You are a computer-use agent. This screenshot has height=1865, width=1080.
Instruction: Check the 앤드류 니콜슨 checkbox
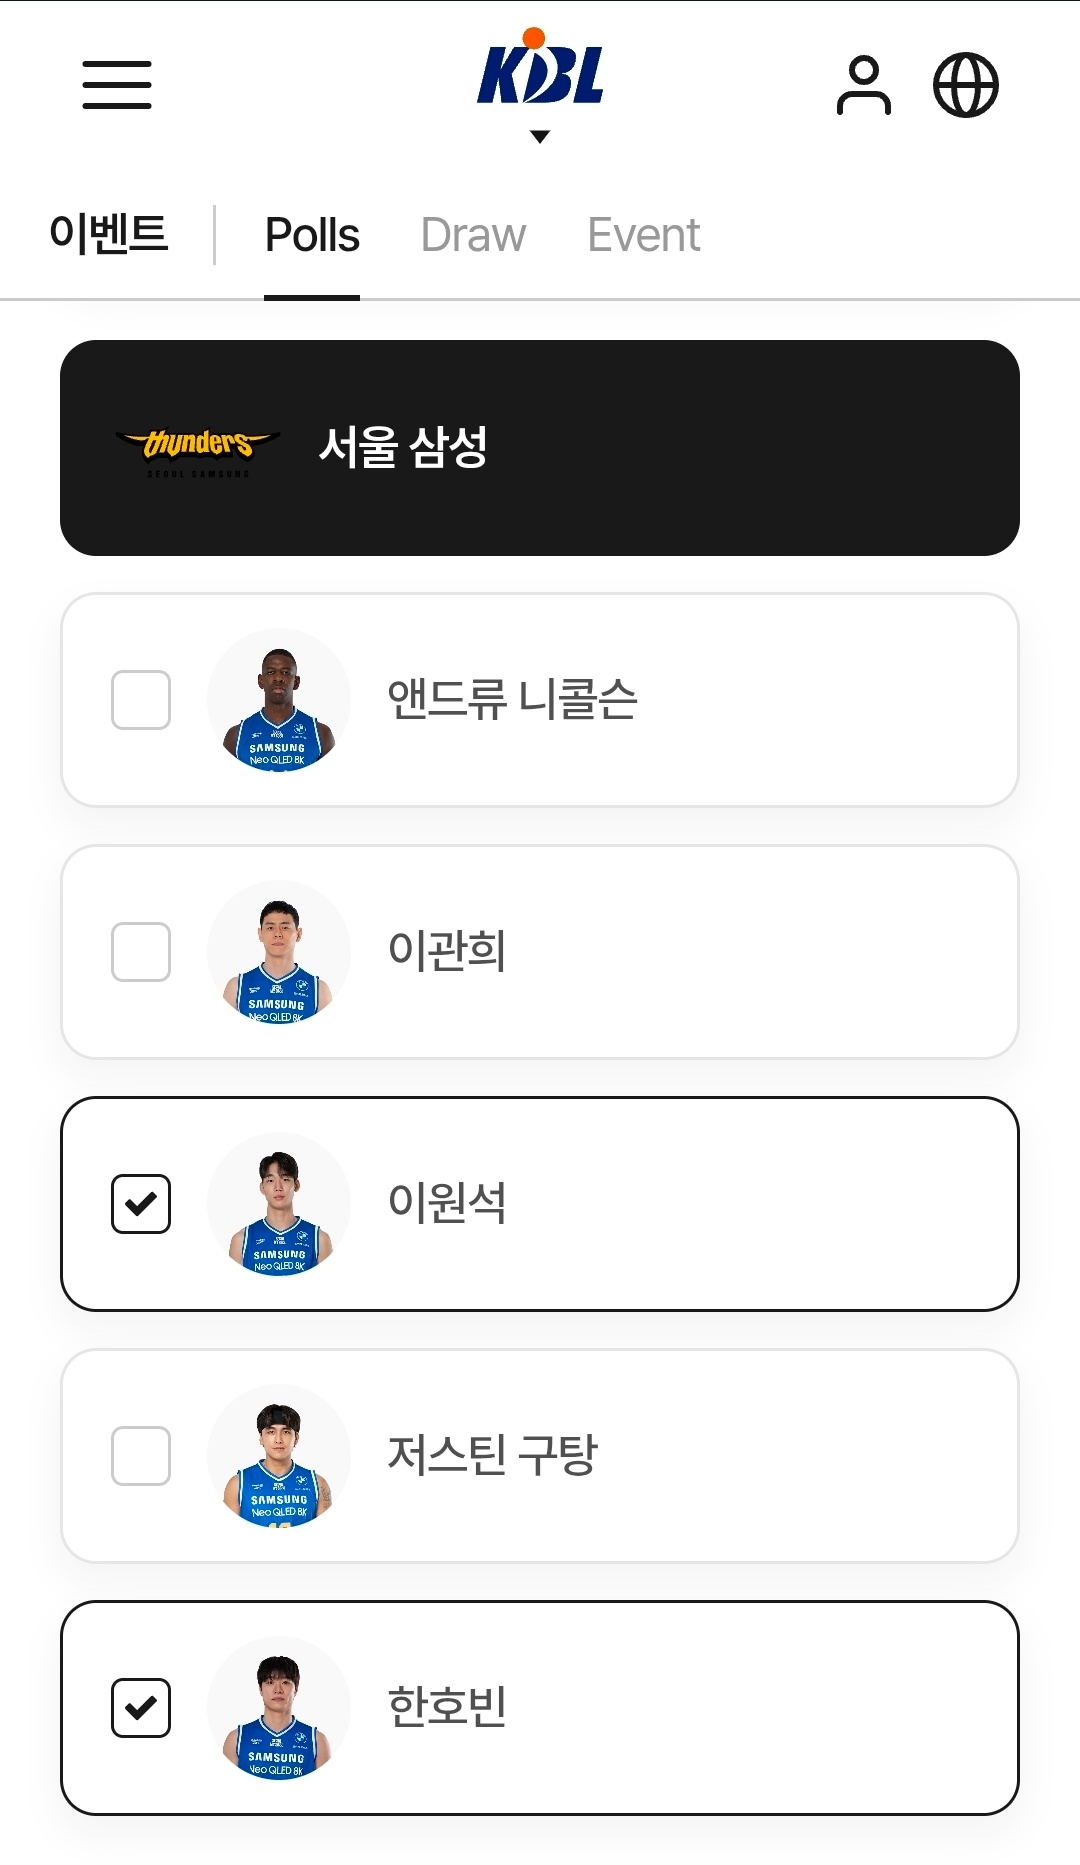point(141,700)
